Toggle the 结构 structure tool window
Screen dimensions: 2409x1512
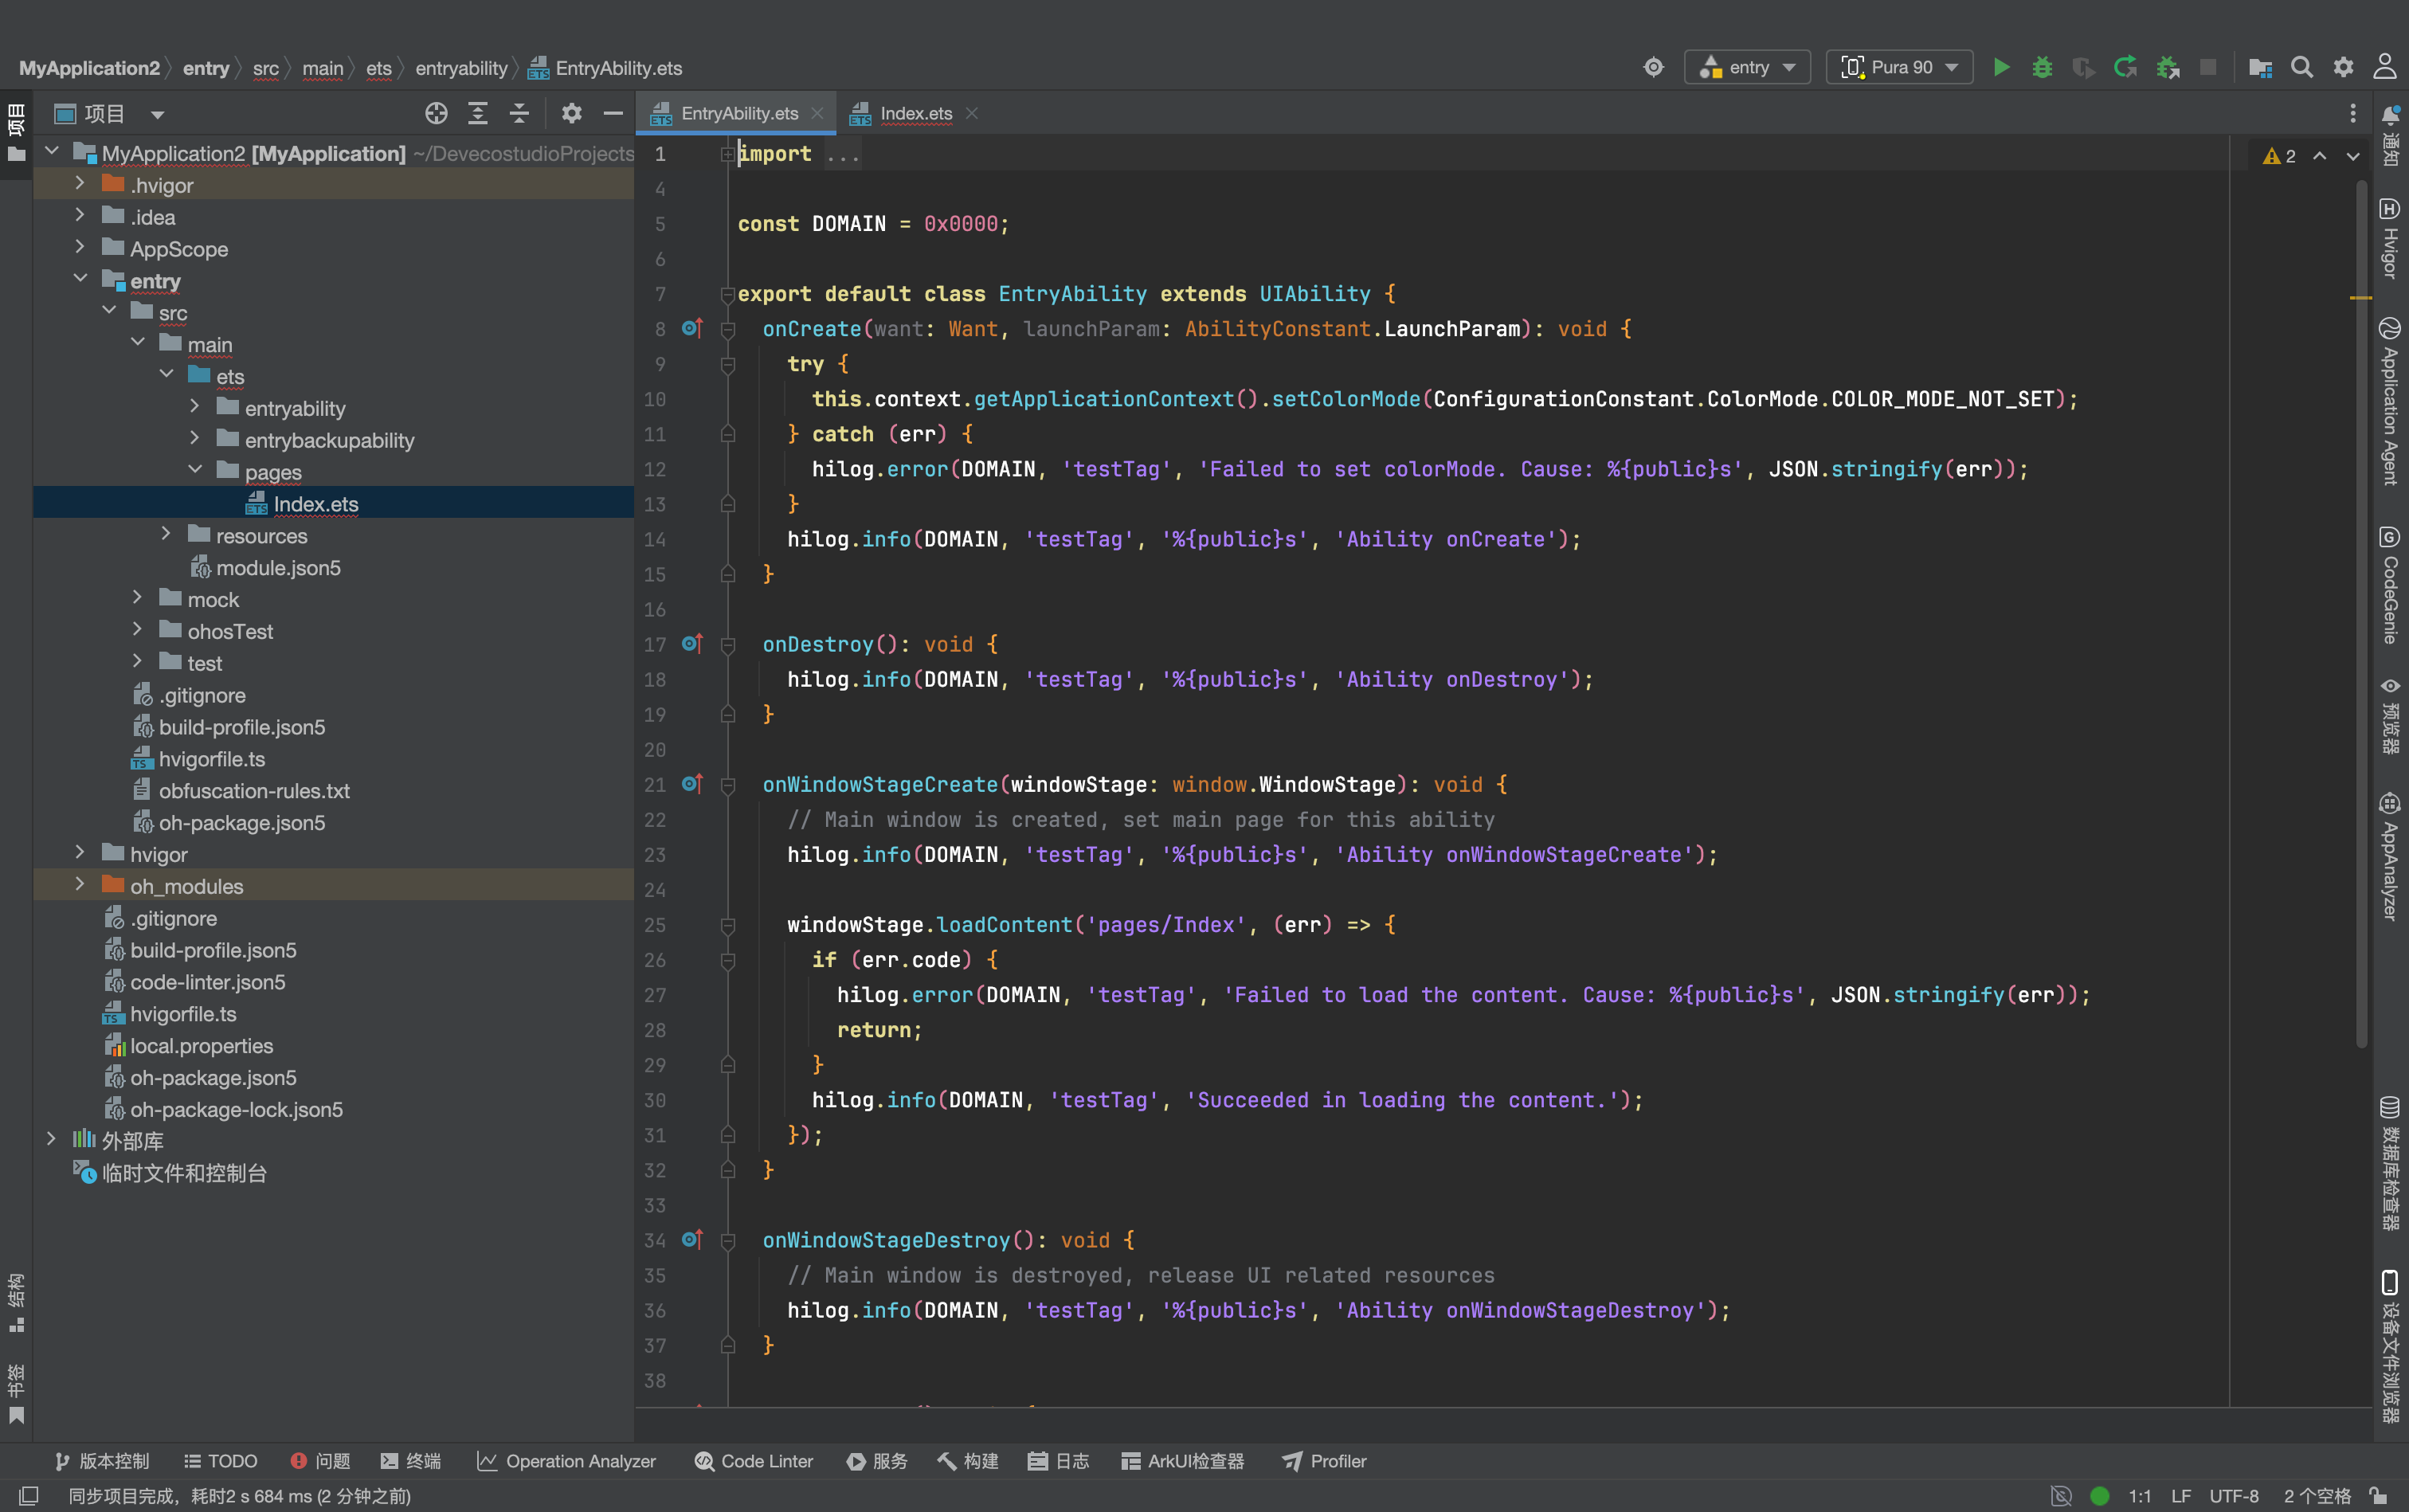[16, 1302]
